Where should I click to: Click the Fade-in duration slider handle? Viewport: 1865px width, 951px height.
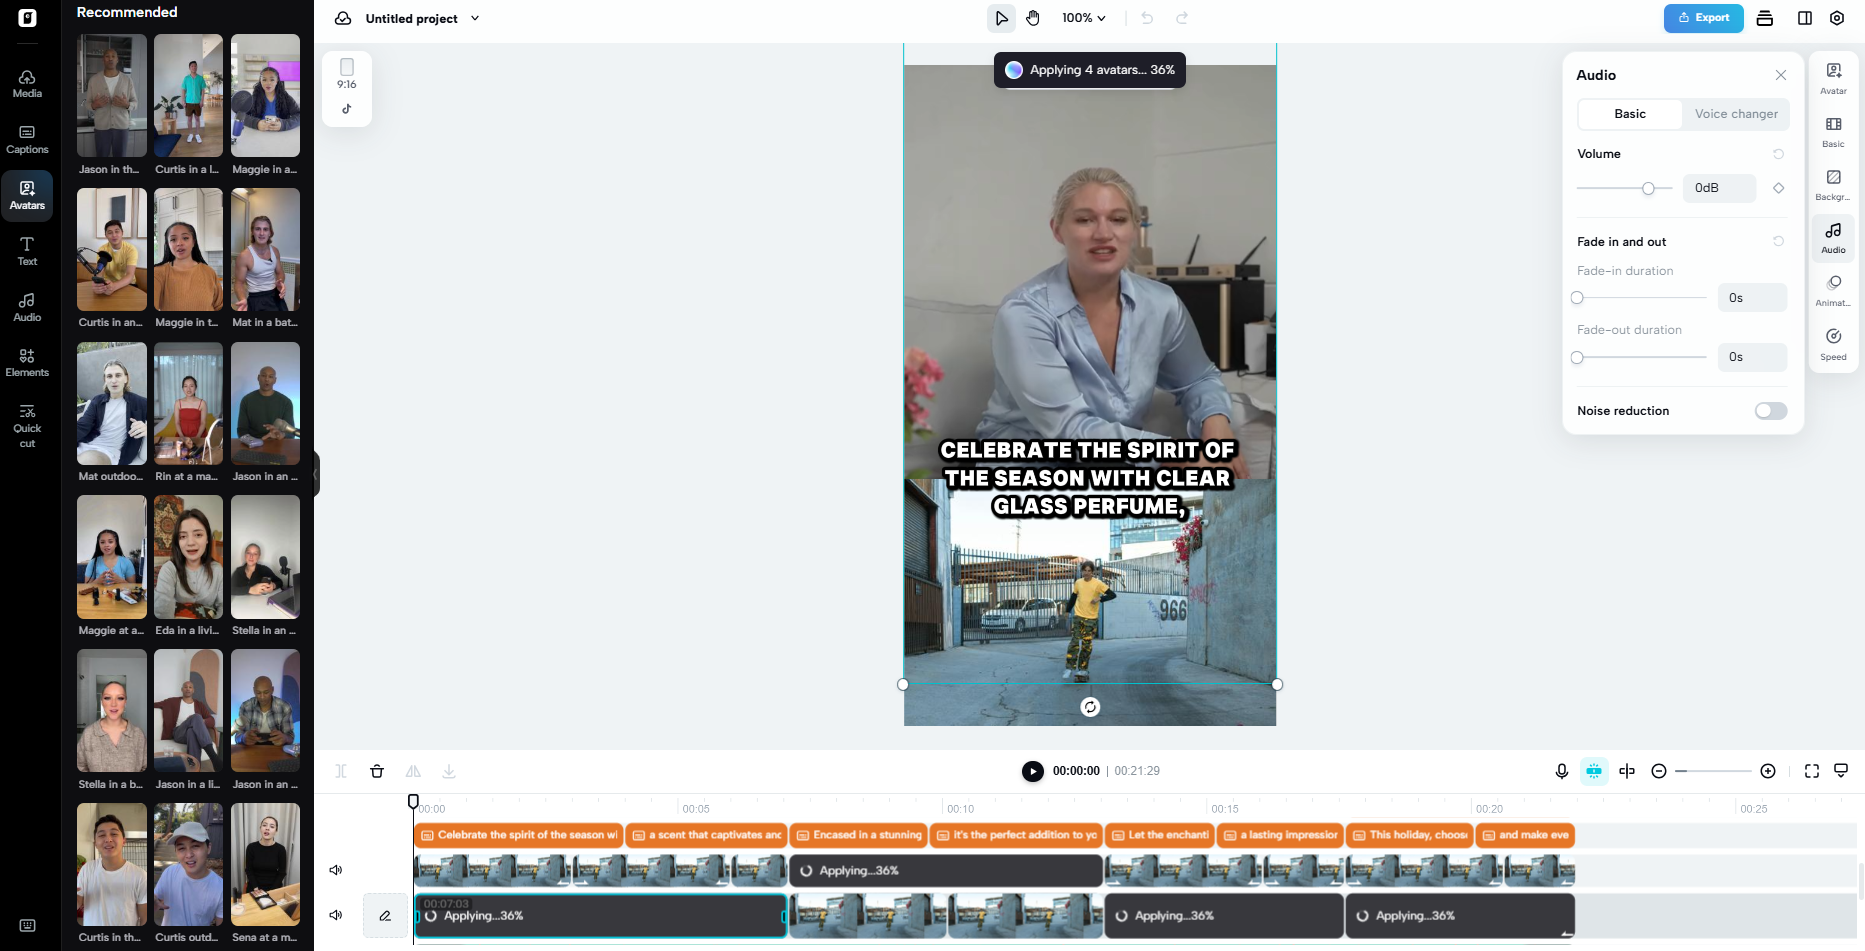1577,298
